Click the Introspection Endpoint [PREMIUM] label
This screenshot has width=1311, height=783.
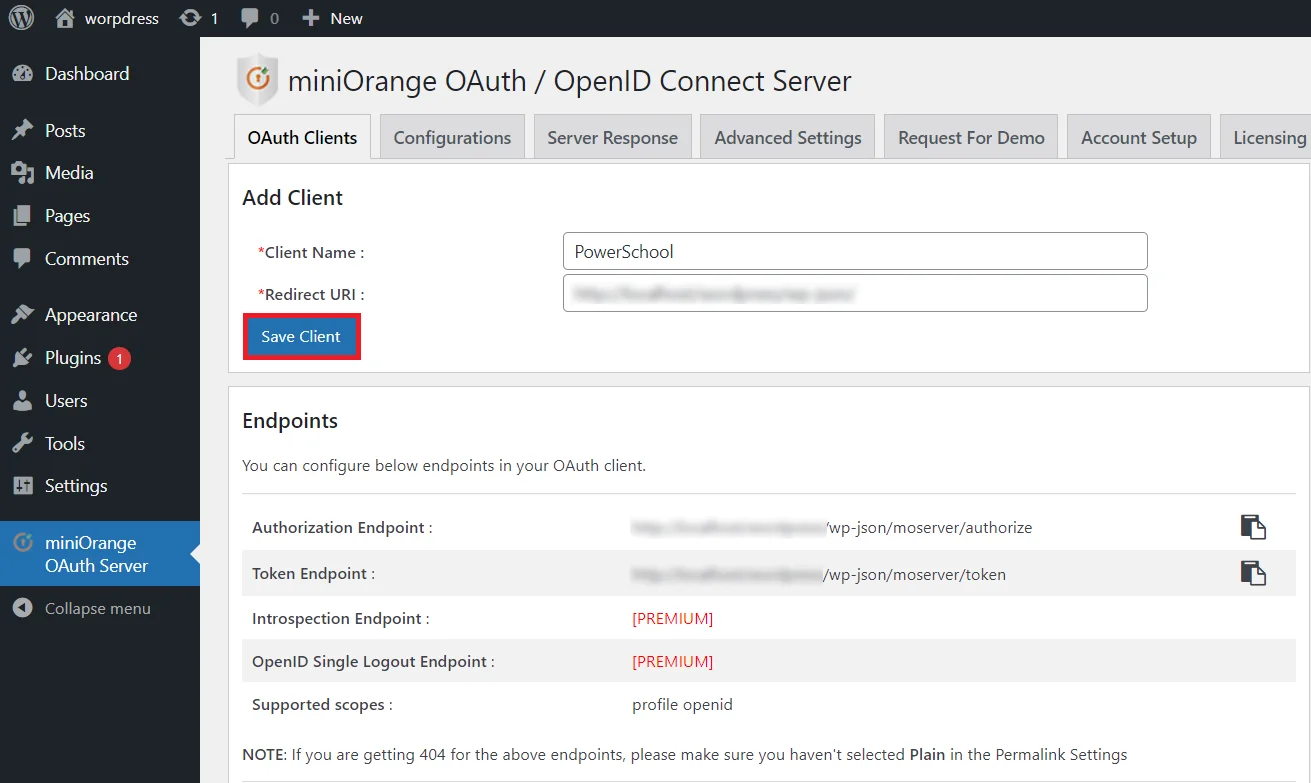672,619
